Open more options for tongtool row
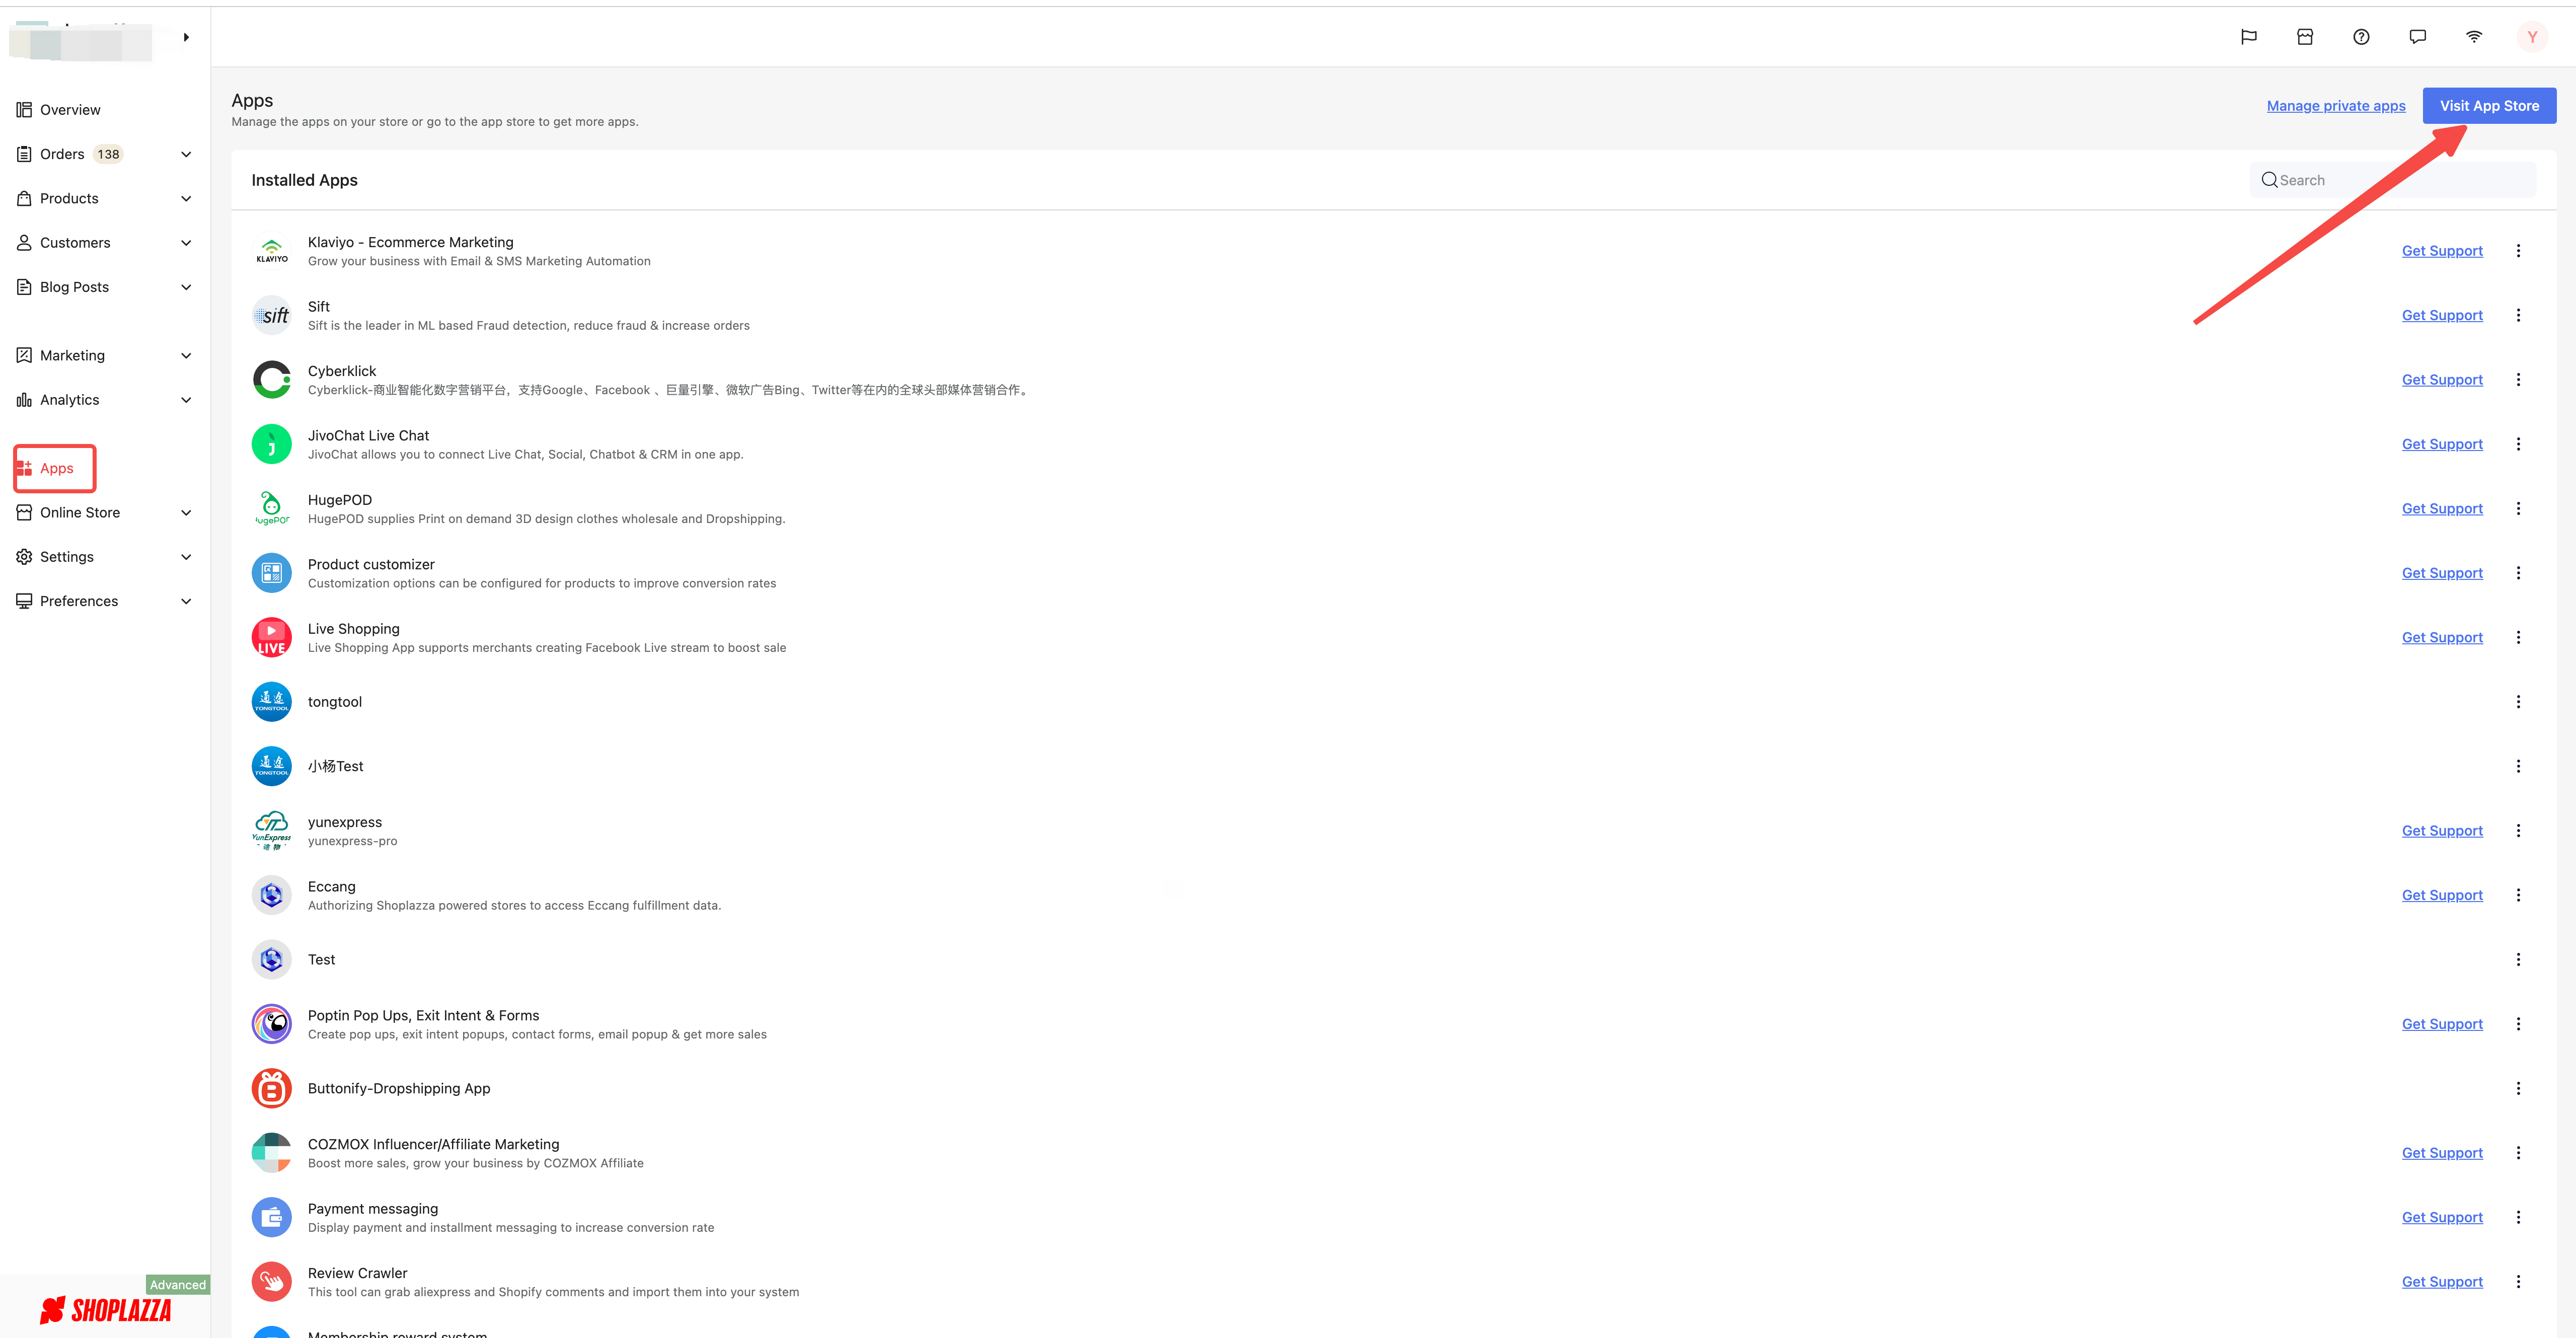Image resolution: width=2576 pixels, height=1338 pixels. pyautogui.click(x=2518, y=702)
